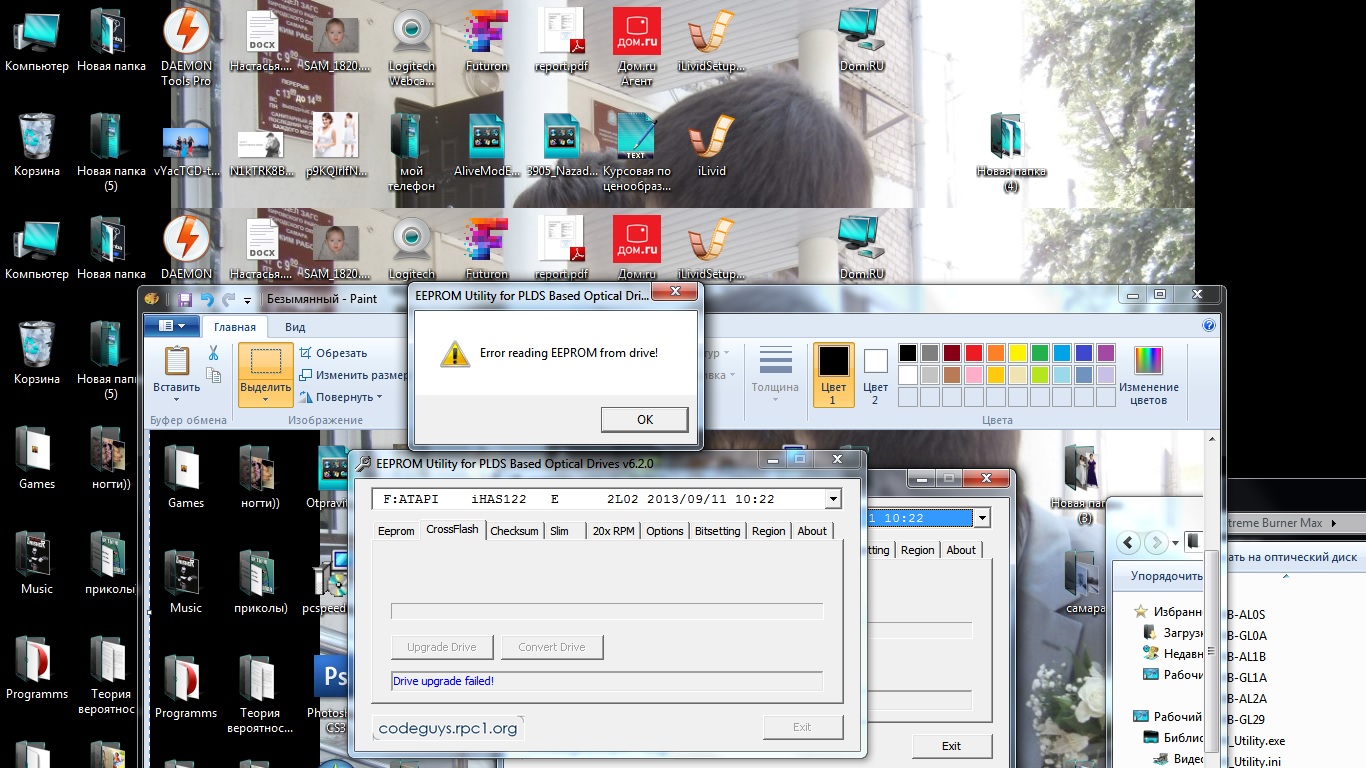Select the N1kTRK8B... image thumbnail
1366x768 pixels.
click(x=262, y=152)
